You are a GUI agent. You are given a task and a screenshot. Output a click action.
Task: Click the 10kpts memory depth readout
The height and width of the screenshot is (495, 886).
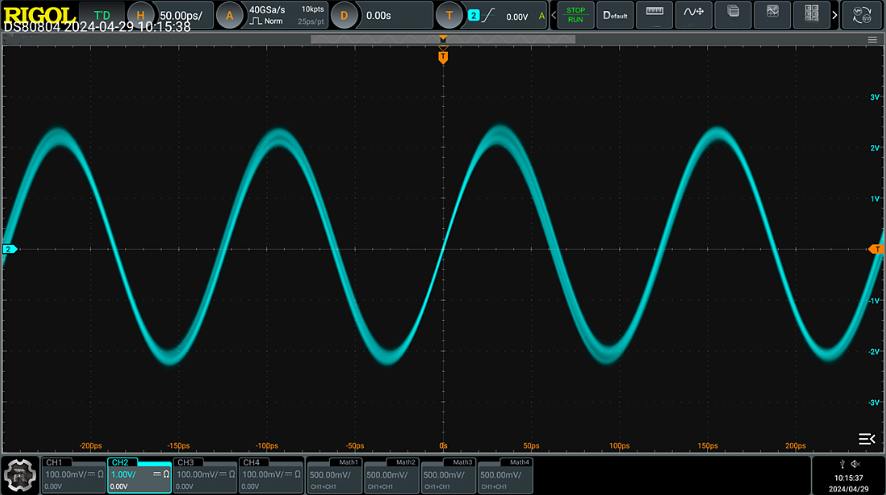coord(312,10)
